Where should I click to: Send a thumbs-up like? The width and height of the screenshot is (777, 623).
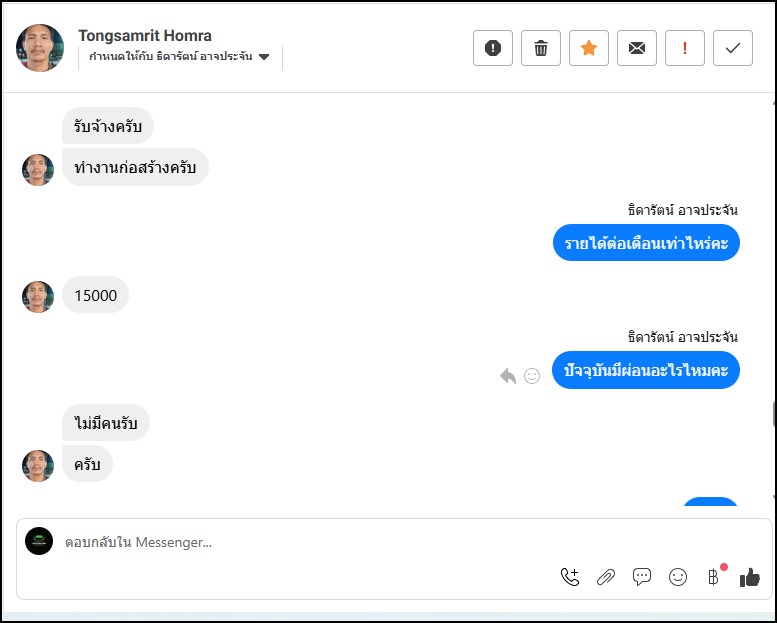[x=749, y=577]
